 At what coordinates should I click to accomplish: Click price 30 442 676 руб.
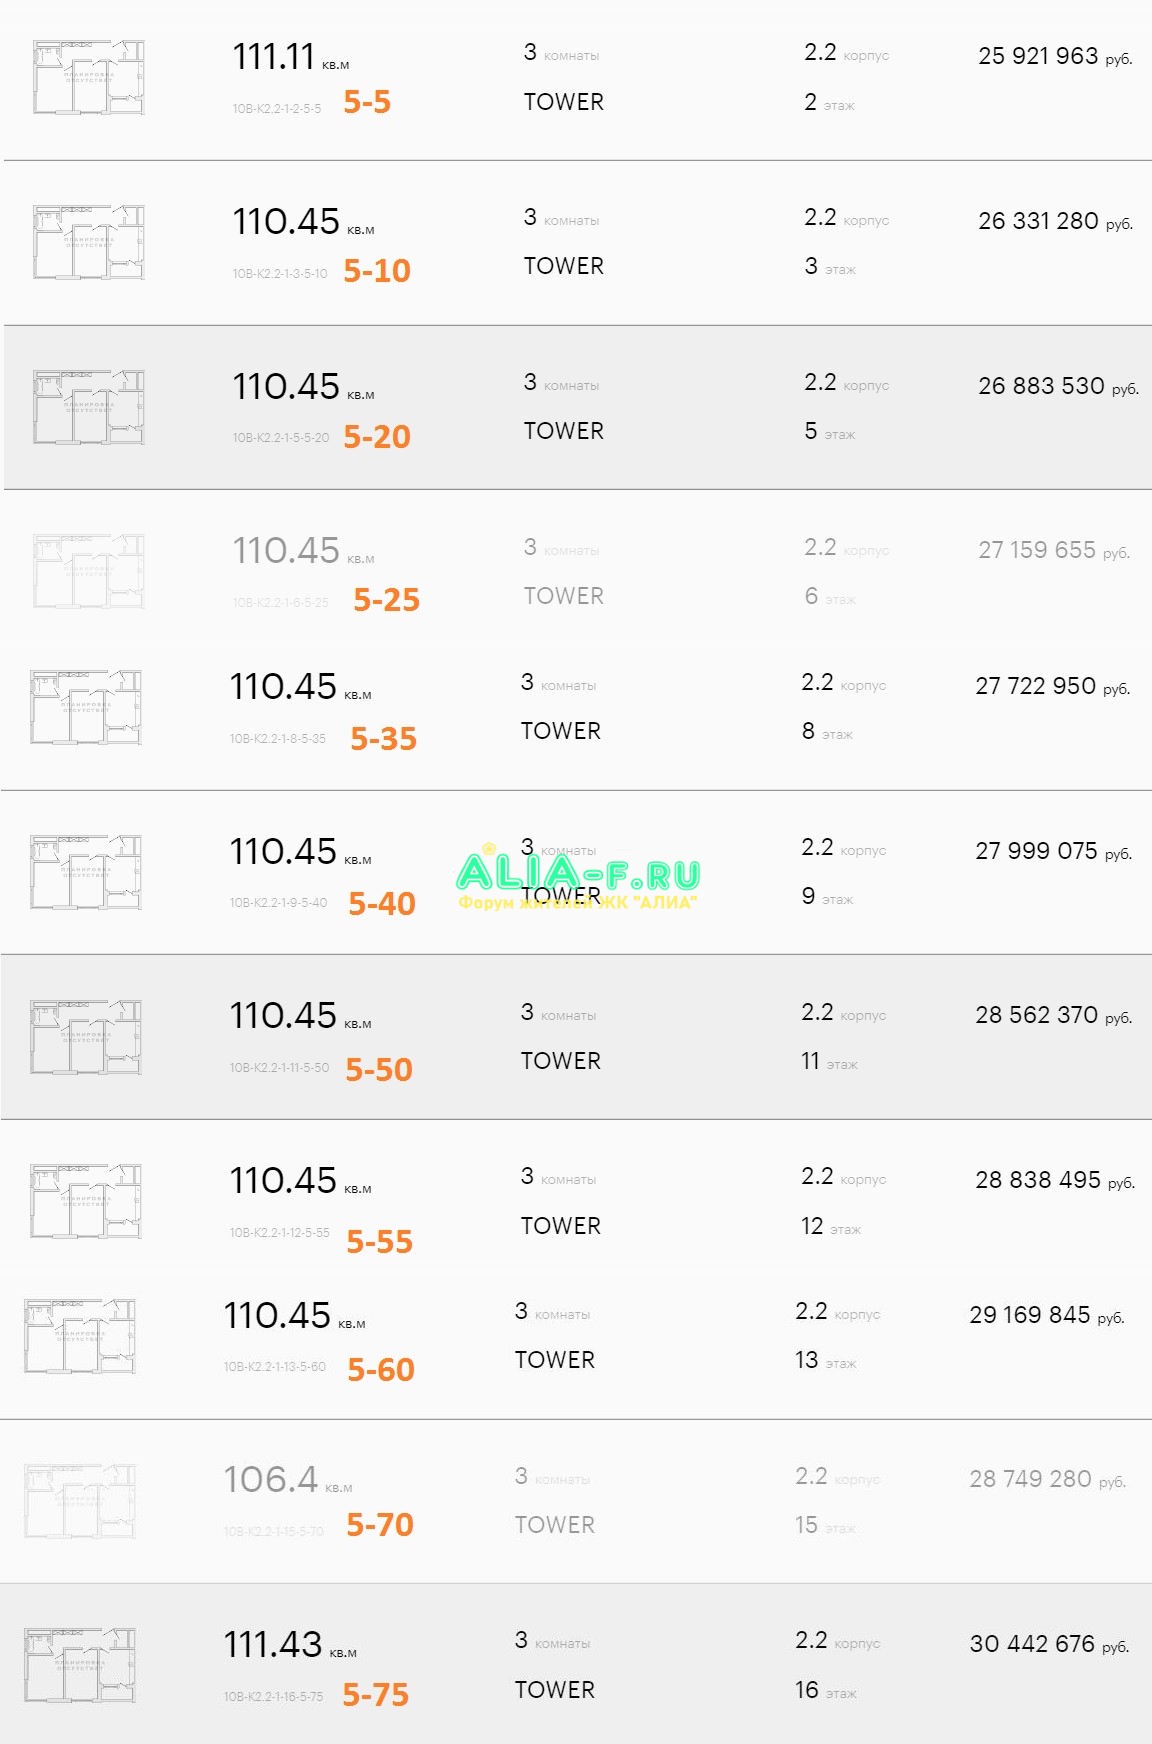point(1049,1644)
